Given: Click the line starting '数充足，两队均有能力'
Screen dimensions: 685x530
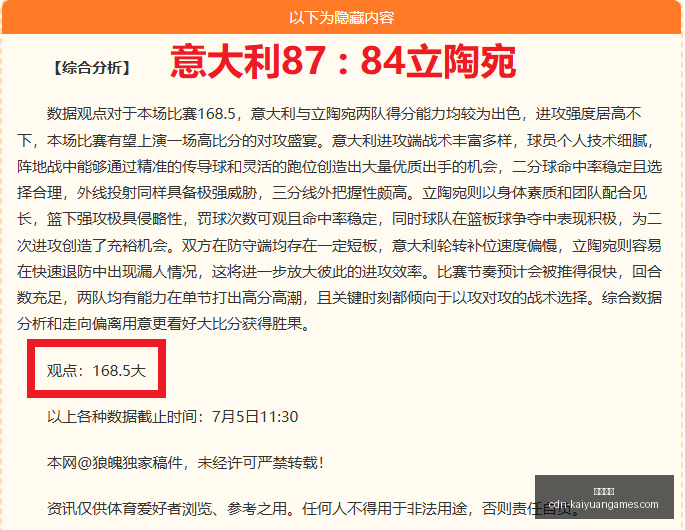Looking at the screenshot, I should pos(339,298).
